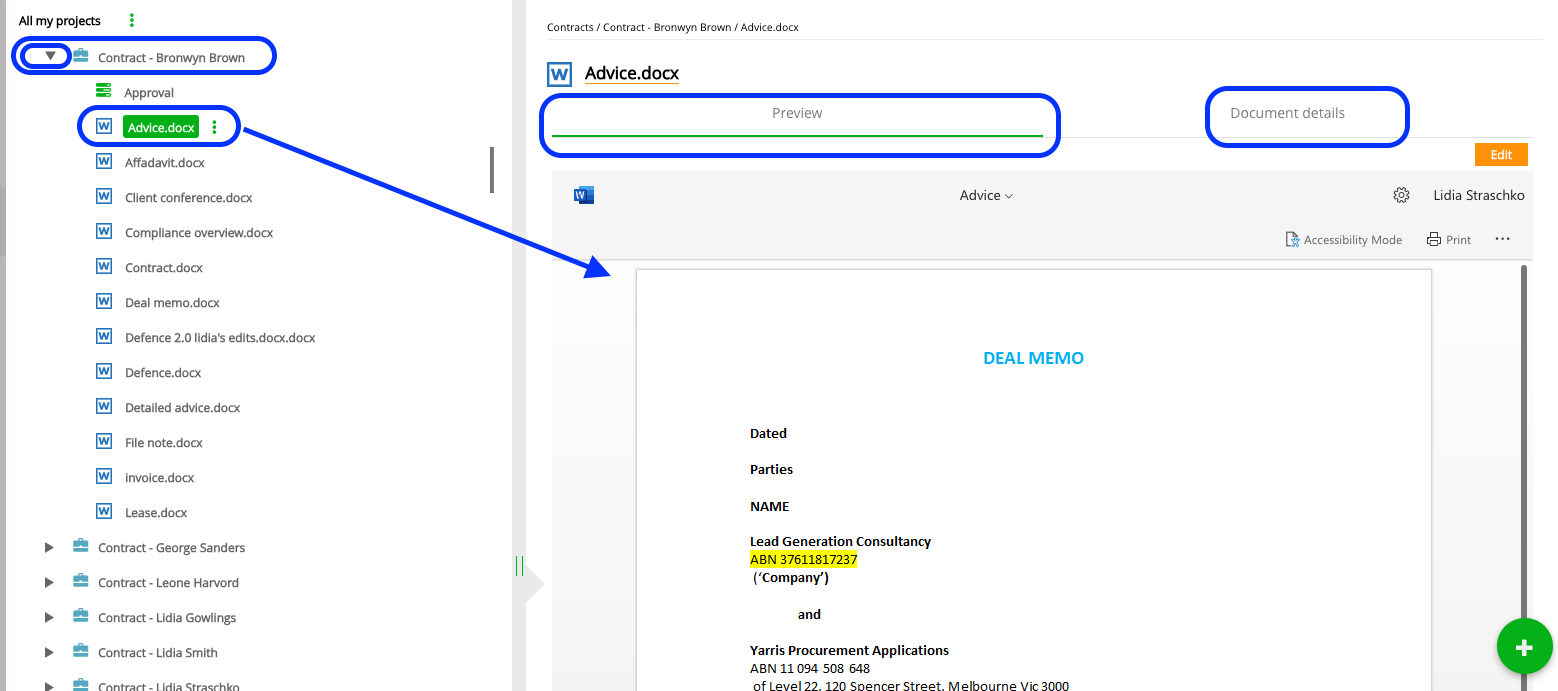Open Deal memo.docx
The image size is (1558, 691).
(172, 302)
